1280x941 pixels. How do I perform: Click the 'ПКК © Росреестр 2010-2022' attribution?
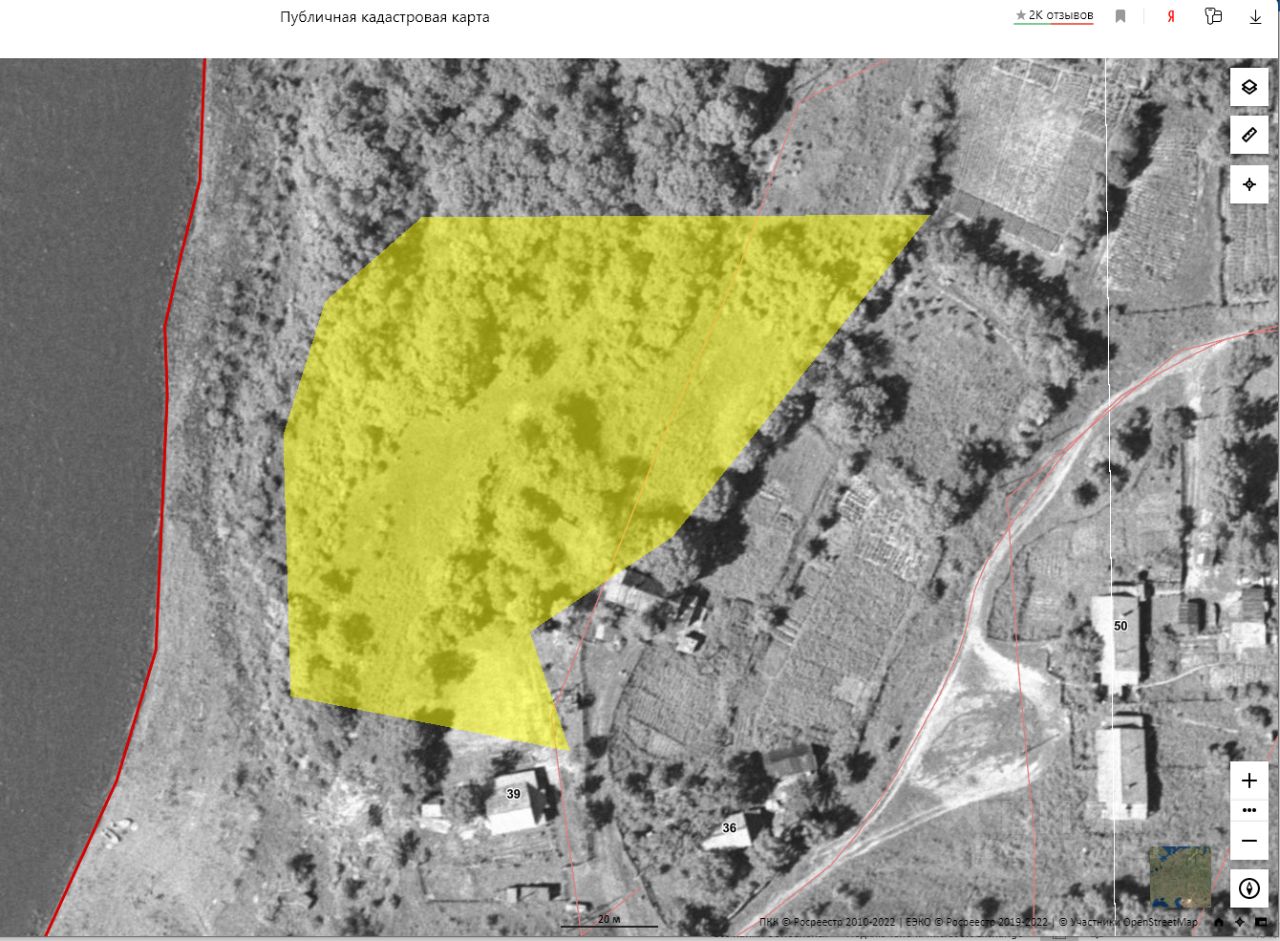pos(829,922)
